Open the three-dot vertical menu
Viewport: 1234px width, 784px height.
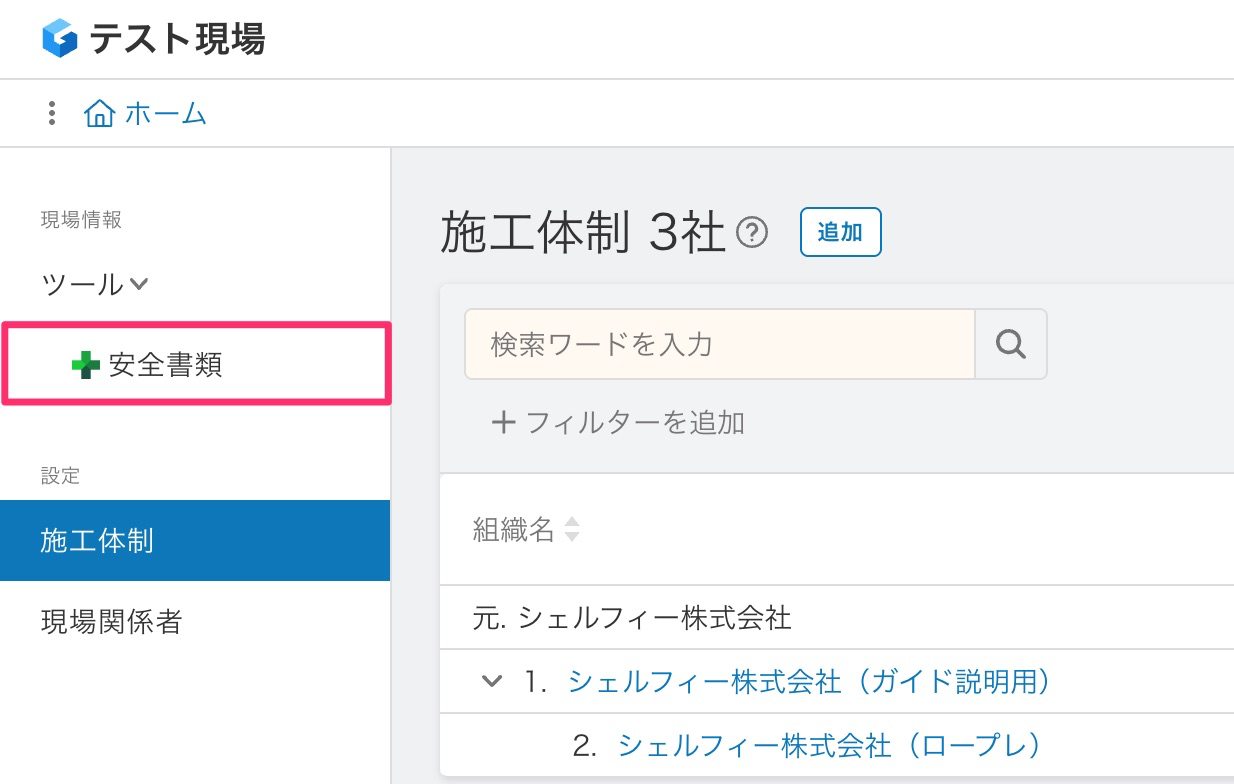[x=52, y=113]
